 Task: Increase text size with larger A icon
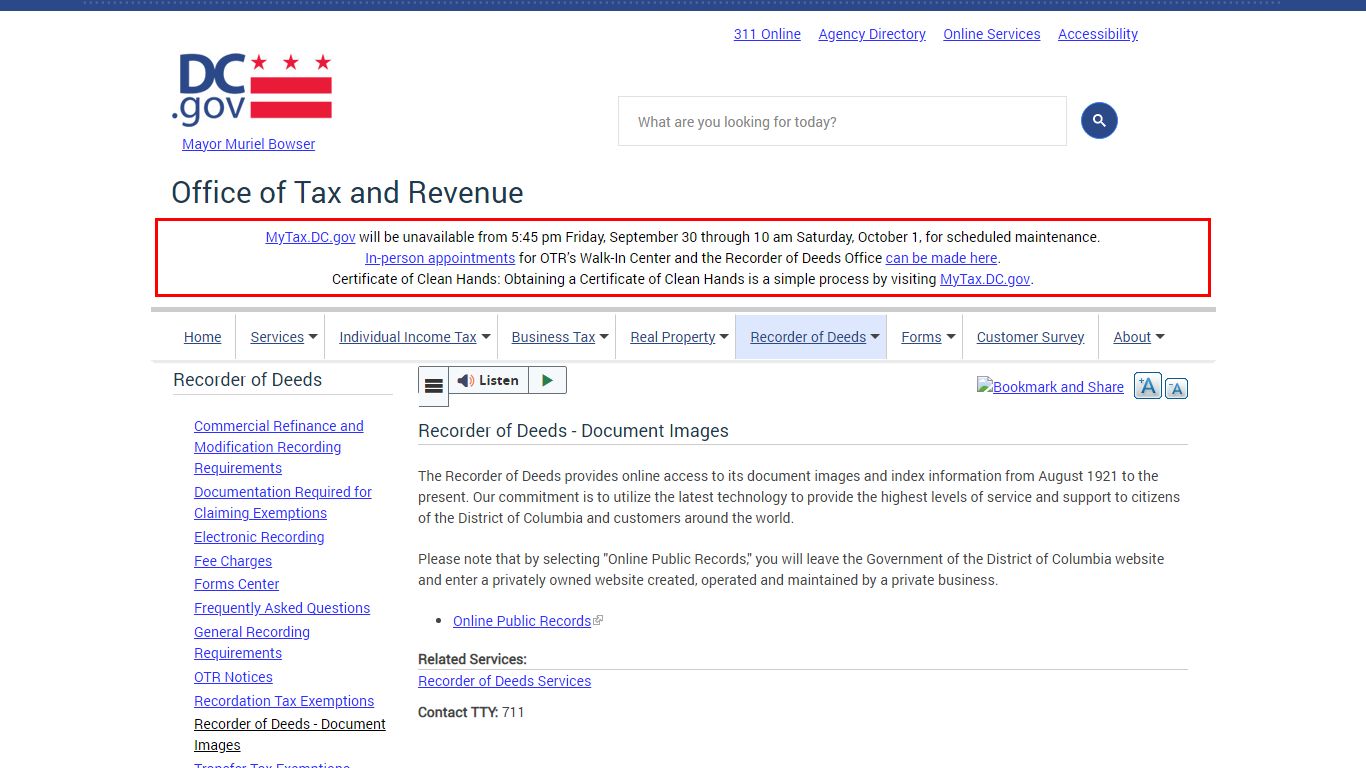pyautogui.click(x=1147, y=386)
